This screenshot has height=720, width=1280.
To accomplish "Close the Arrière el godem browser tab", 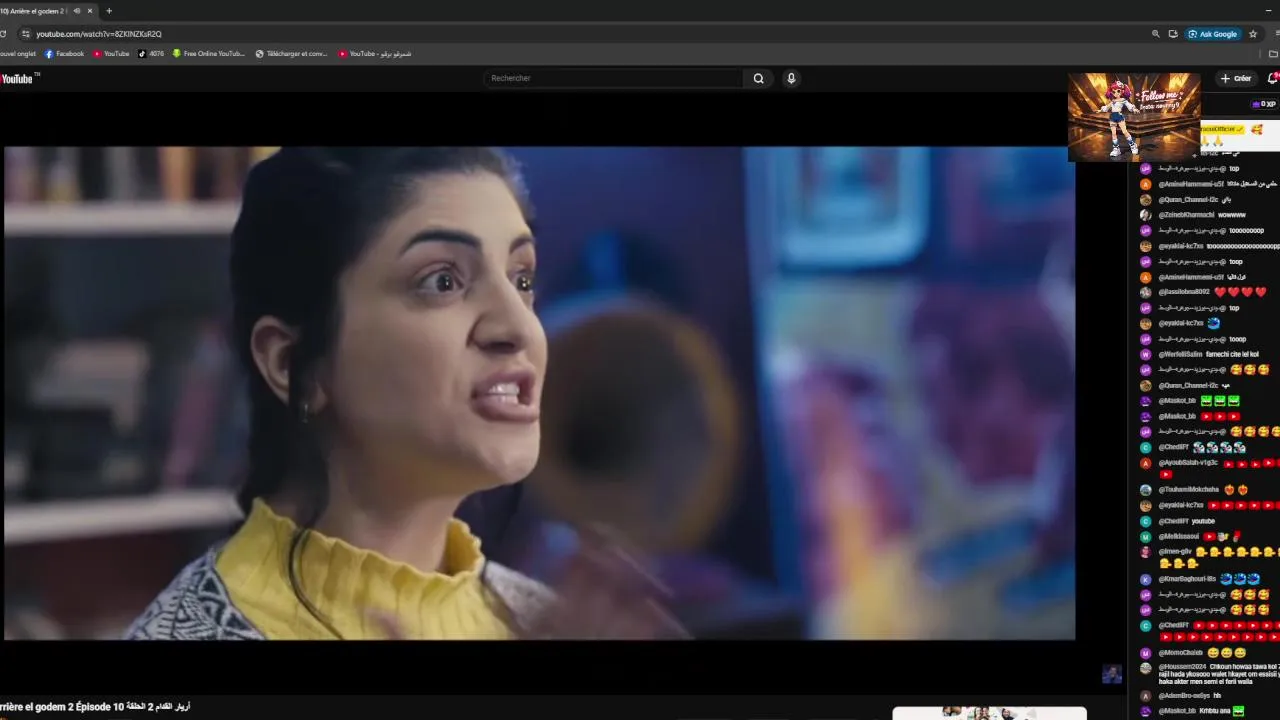I will 90,11.
